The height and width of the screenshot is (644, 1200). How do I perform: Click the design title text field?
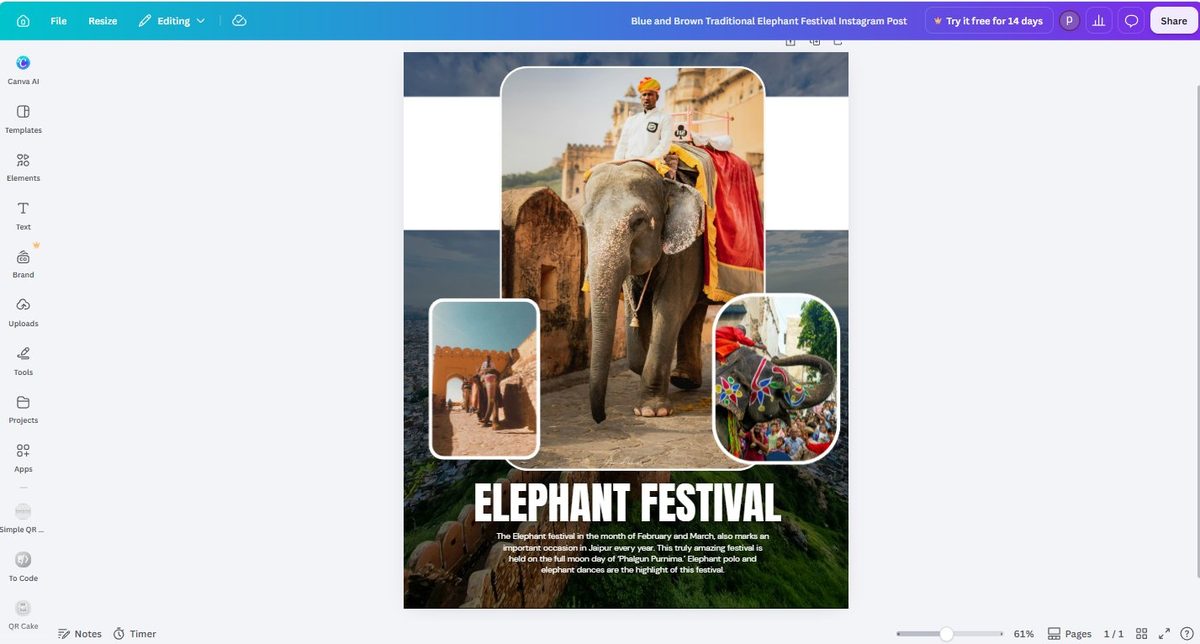coord(769,21)
